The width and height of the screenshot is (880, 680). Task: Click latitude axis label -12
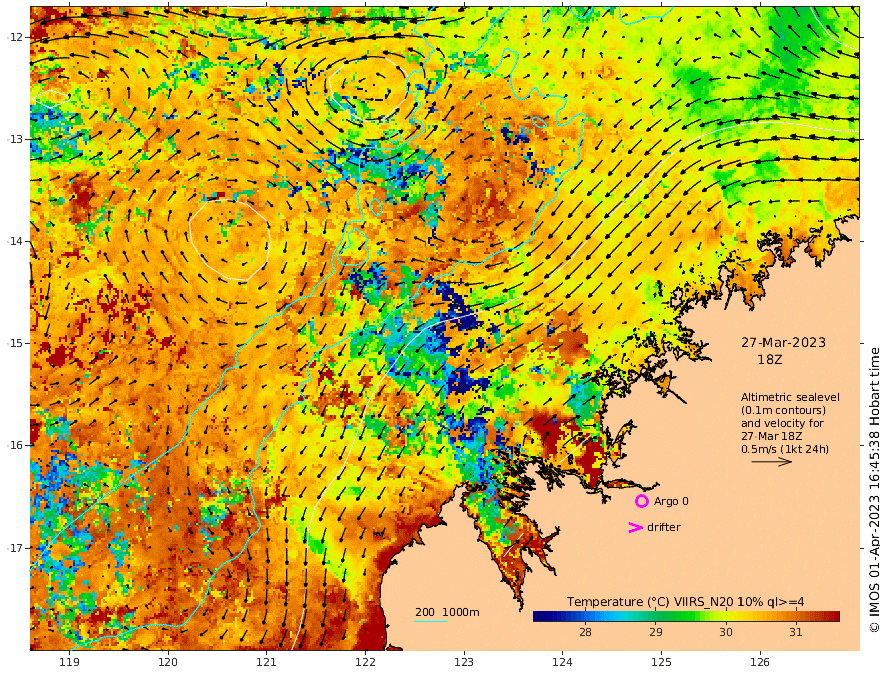point(15,37)
